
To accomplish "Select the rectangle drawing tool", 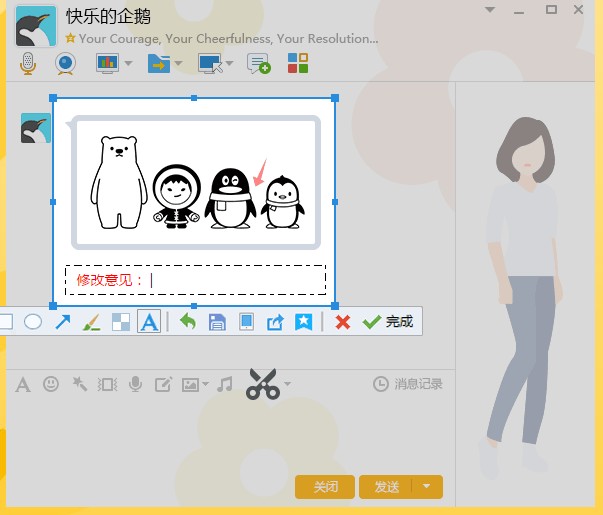I will point(6,322).
